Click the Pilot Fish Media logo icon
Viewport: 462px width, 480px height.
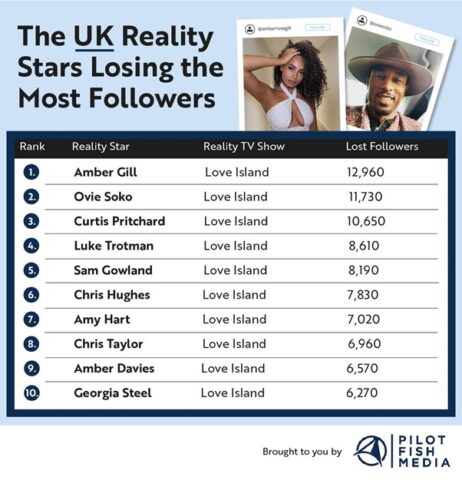click(371, 451)
